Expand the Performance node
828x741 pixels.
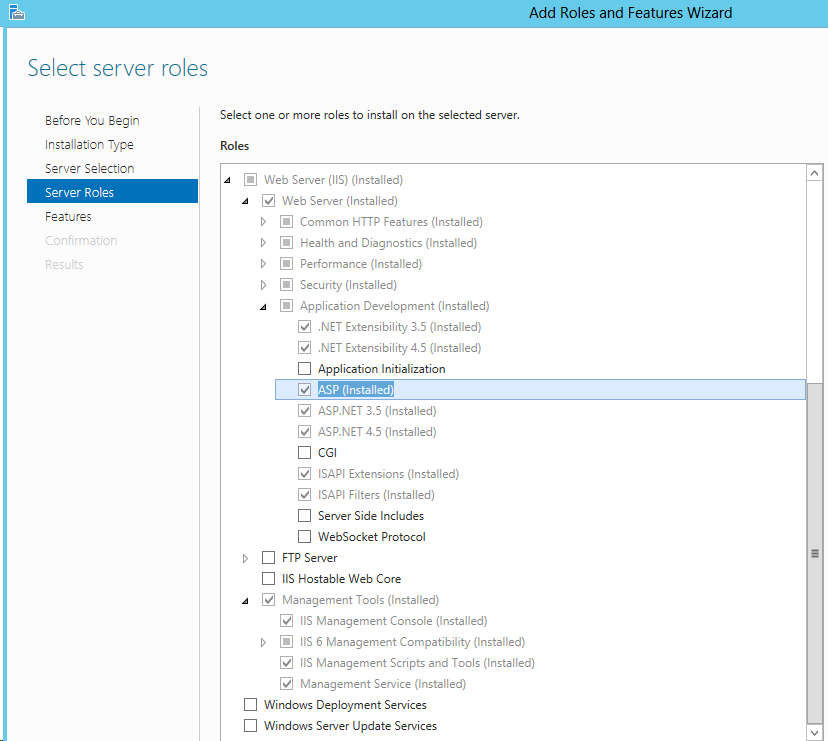[x=264, y=264]
